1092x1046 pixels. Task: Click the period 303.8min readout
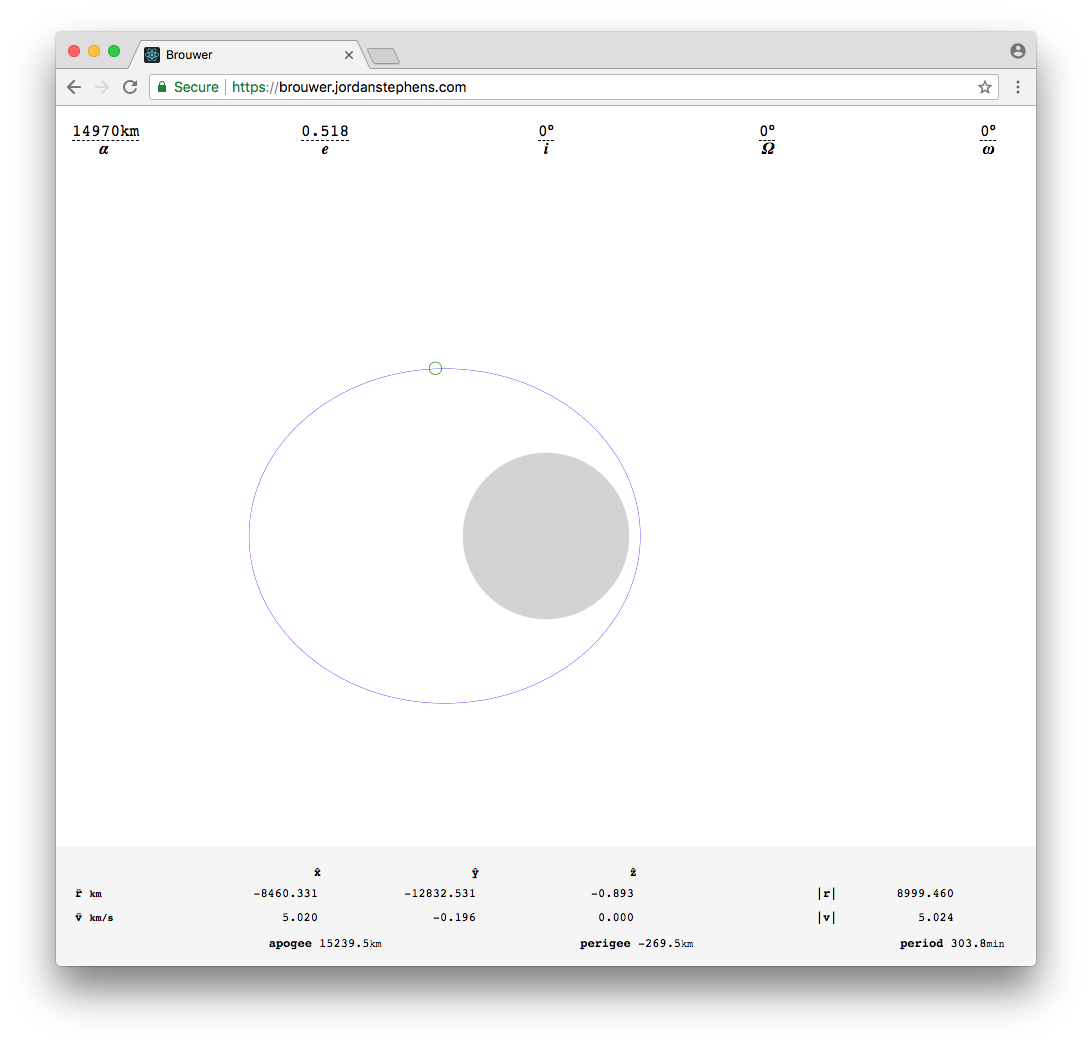(951, 944)
